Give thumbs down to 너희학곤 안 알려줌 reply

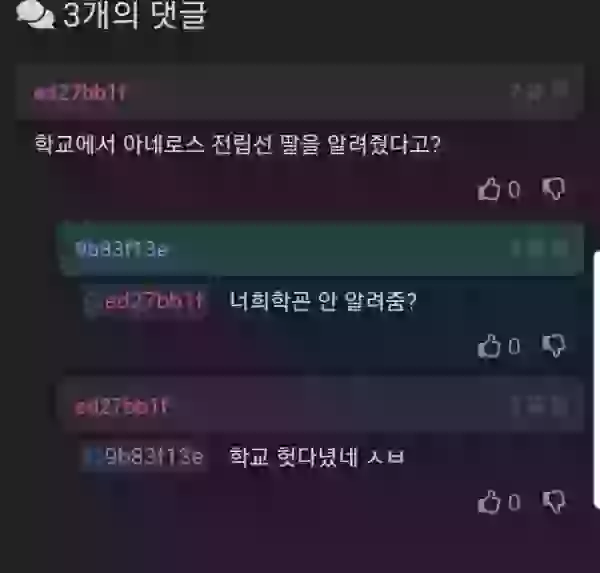(553, 345)
